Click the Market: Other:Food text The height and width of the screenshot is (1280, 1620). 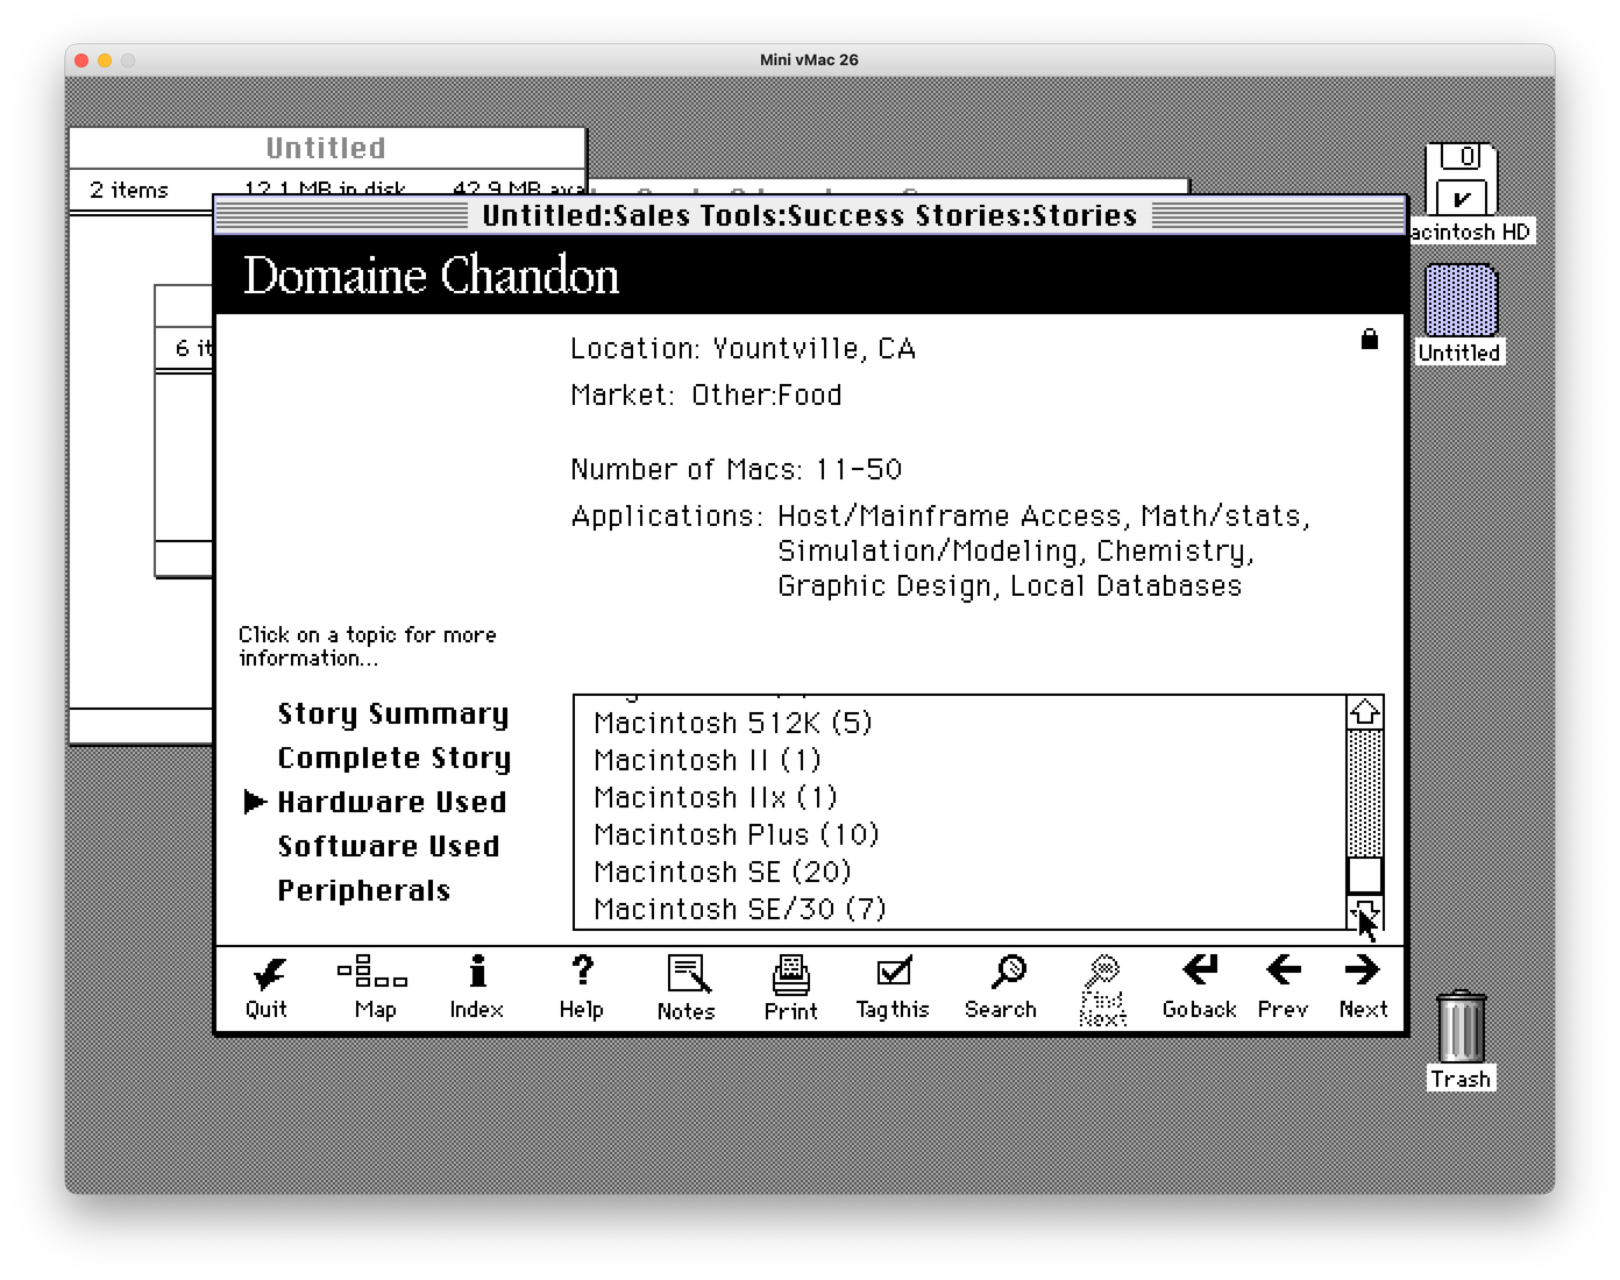706,395
